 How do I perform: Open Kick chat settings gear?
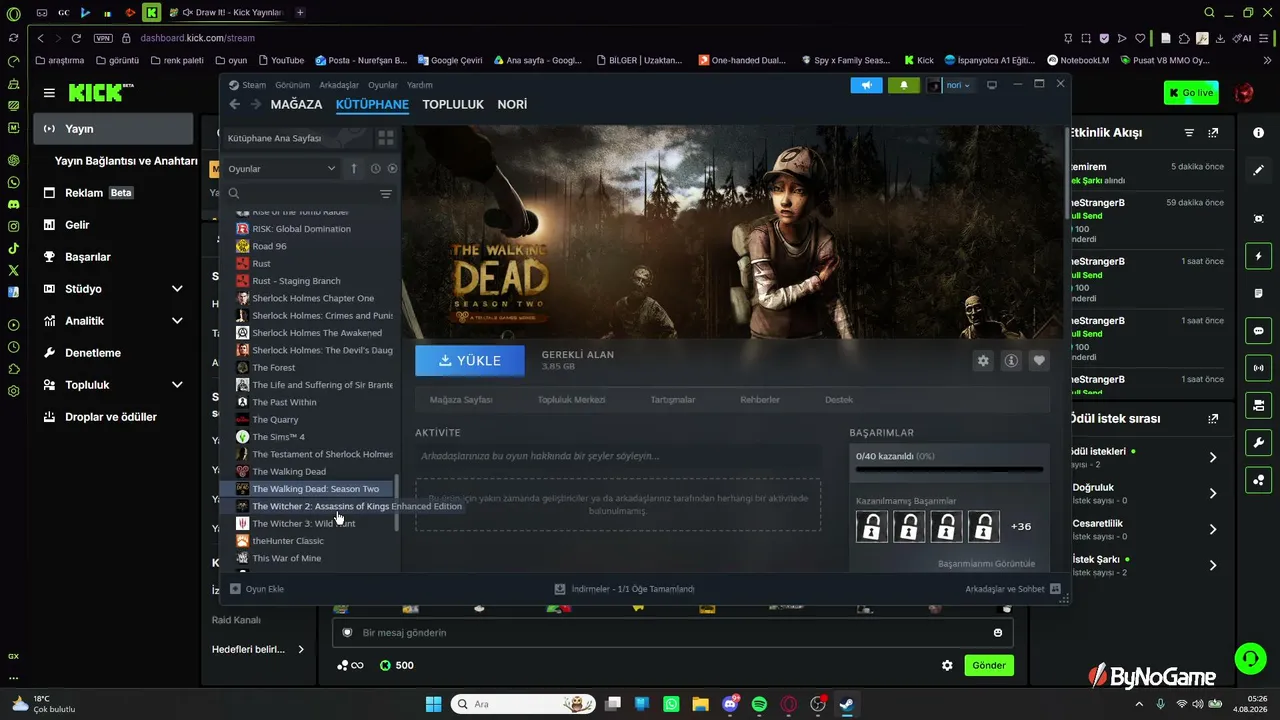[x=947, y=665]
